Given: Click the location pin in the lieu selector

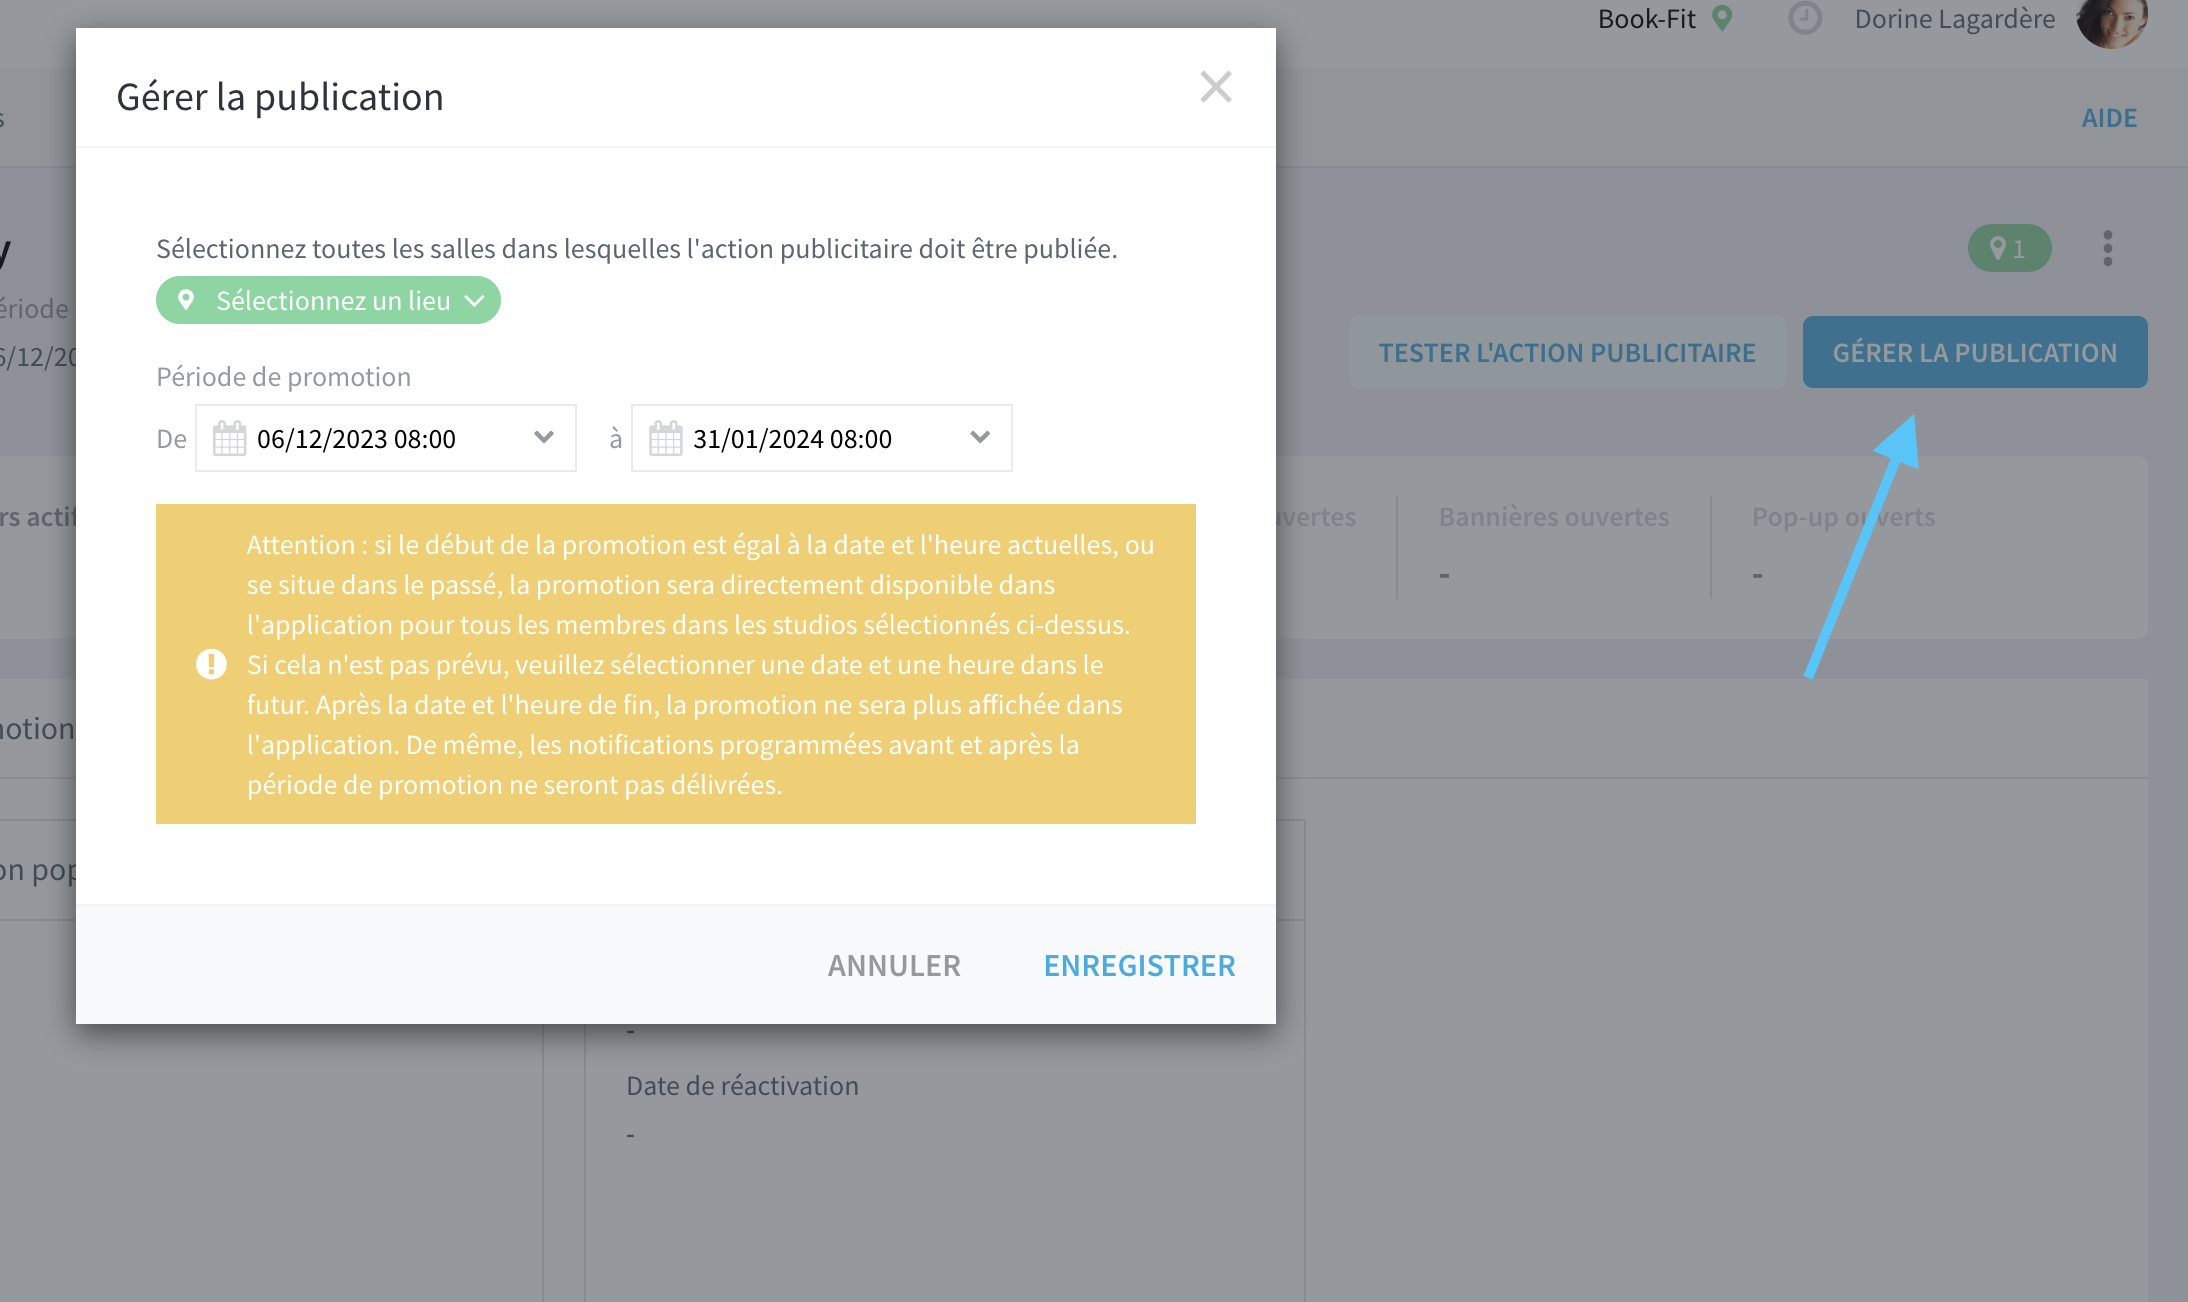Looking at the screenshot, I should point(186,300).
